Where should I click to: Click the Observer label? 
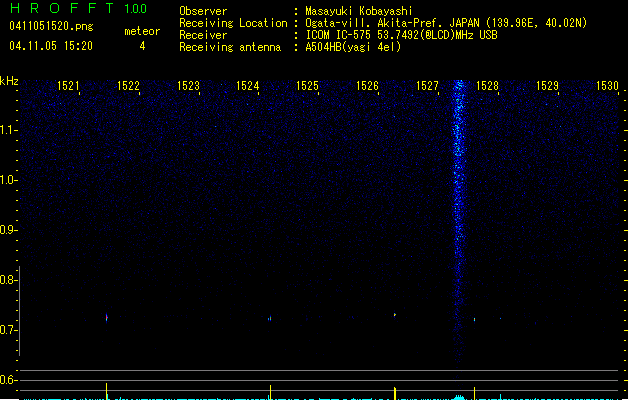203,11
